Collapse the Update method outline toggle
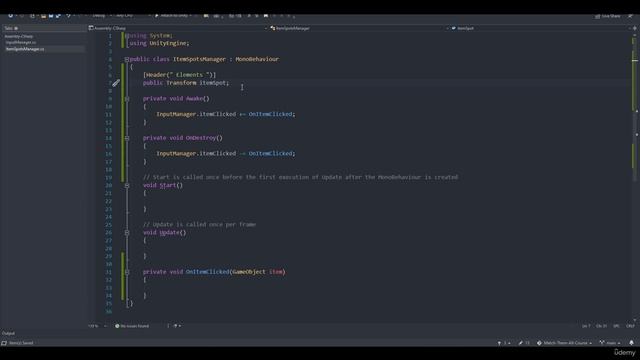640x360 pixels. [x=127, y=233]
